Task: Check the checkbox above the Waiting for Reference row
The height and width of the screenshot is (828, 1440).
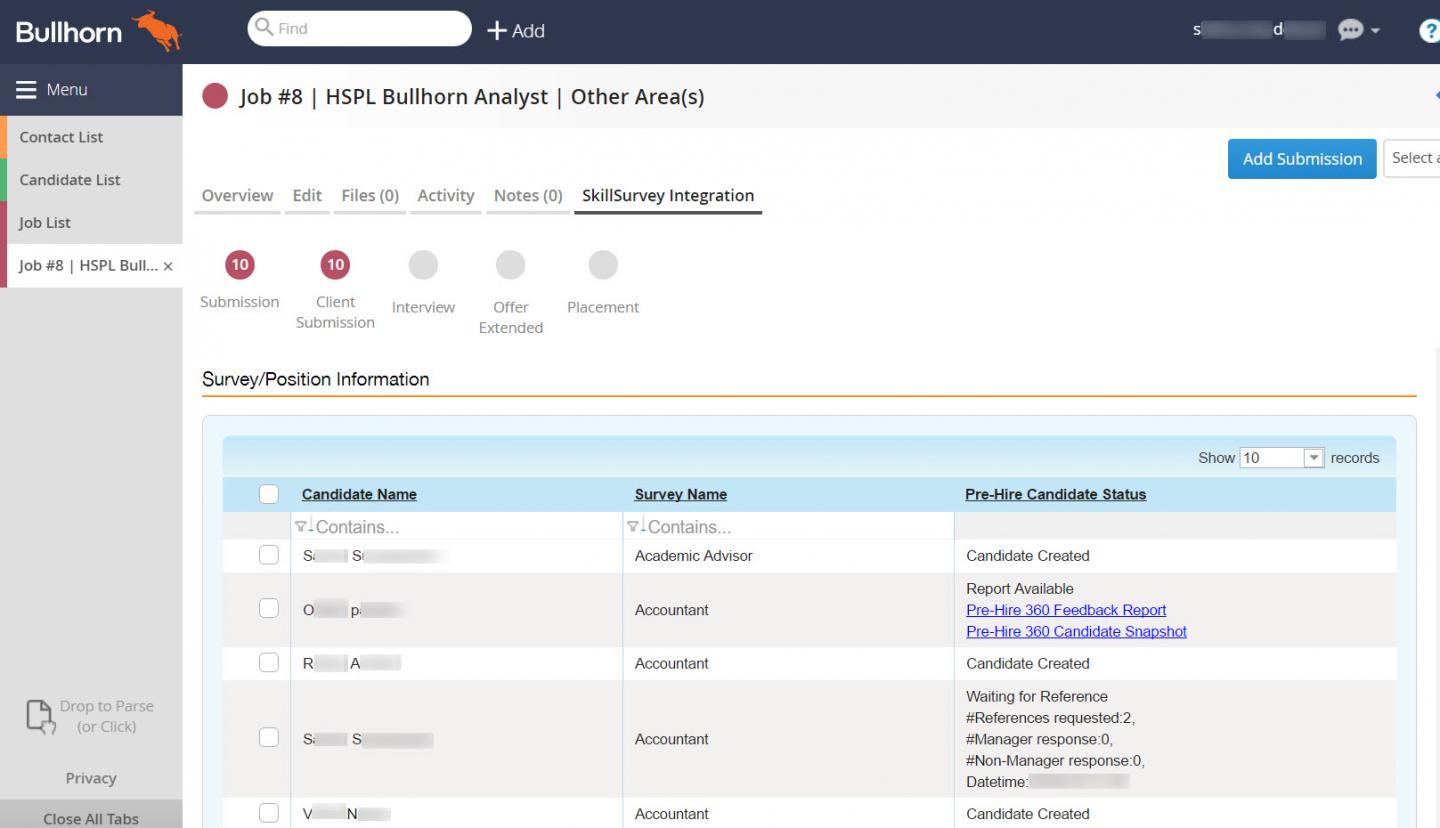Action: pyautogui.click(x=268, y=662)
